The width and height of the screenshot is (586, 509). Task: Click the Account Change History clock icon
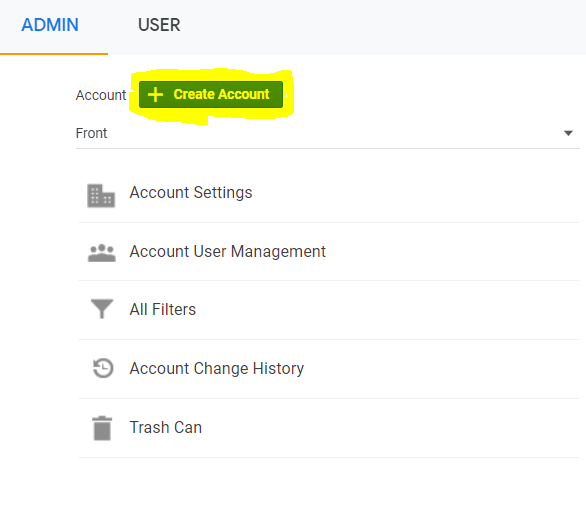point(103,368)
